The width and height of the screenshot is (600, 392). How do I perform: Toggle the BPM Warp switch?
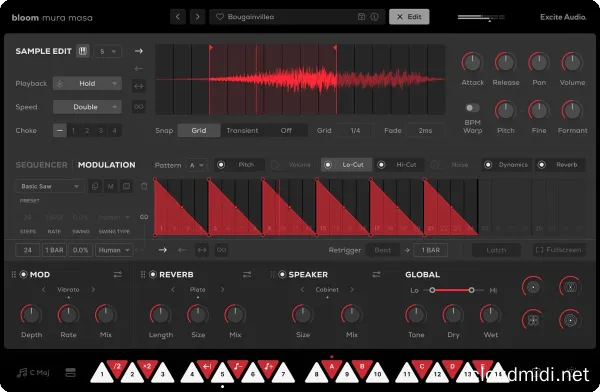point(472,108)
